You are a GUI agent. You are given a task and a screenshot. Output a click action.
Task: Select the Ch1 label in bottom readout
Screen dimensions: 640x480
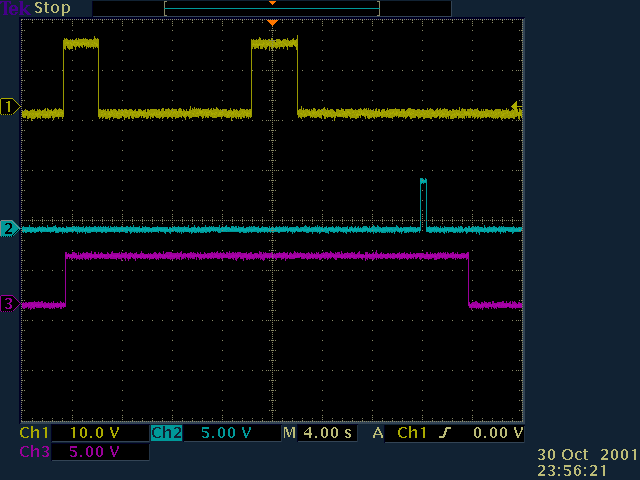[34, 433]
